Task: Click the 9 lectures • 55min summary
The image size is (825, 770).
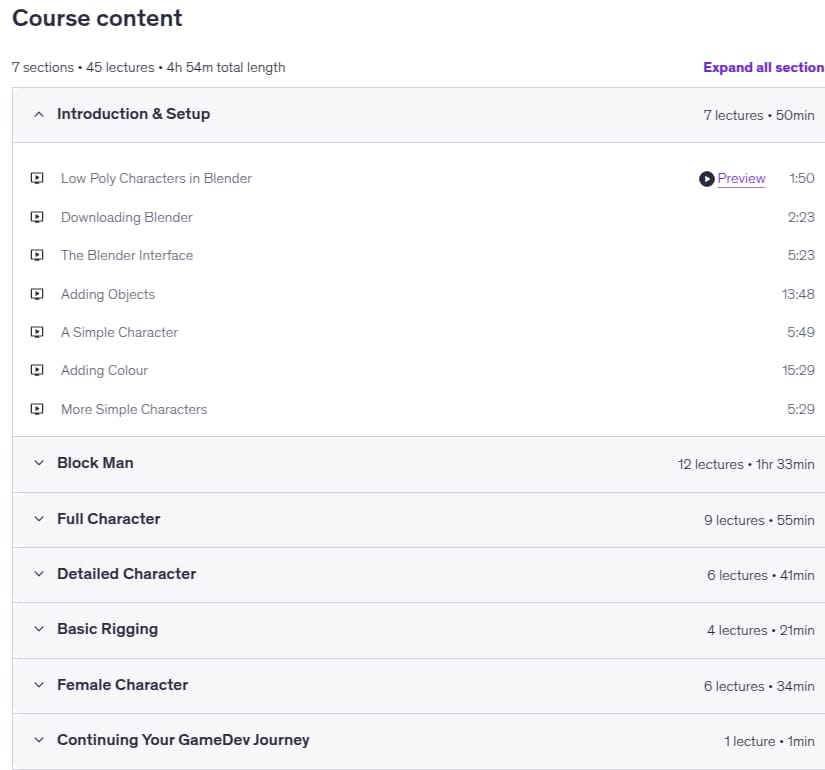Action: click(759, 520)
